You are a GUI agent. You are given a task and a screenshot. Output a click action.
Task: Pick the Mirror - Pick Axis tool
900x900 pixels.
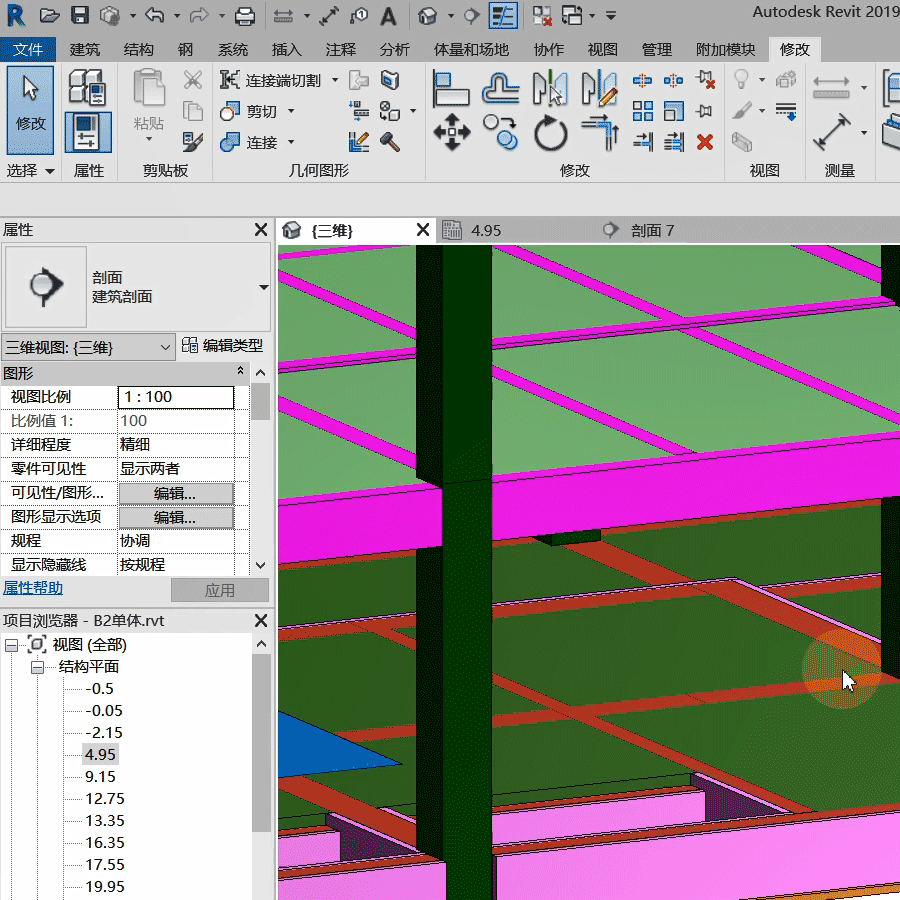point(550,88)
